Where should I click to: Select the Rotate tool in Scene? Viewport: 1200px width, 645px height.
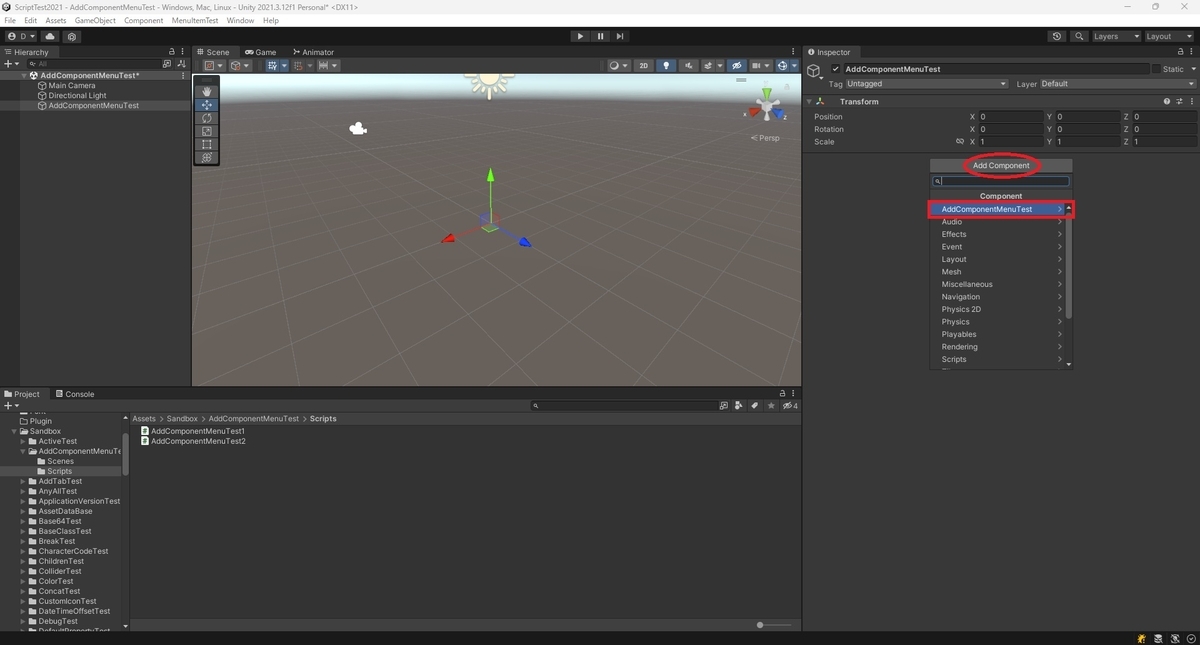coord(207,118)
